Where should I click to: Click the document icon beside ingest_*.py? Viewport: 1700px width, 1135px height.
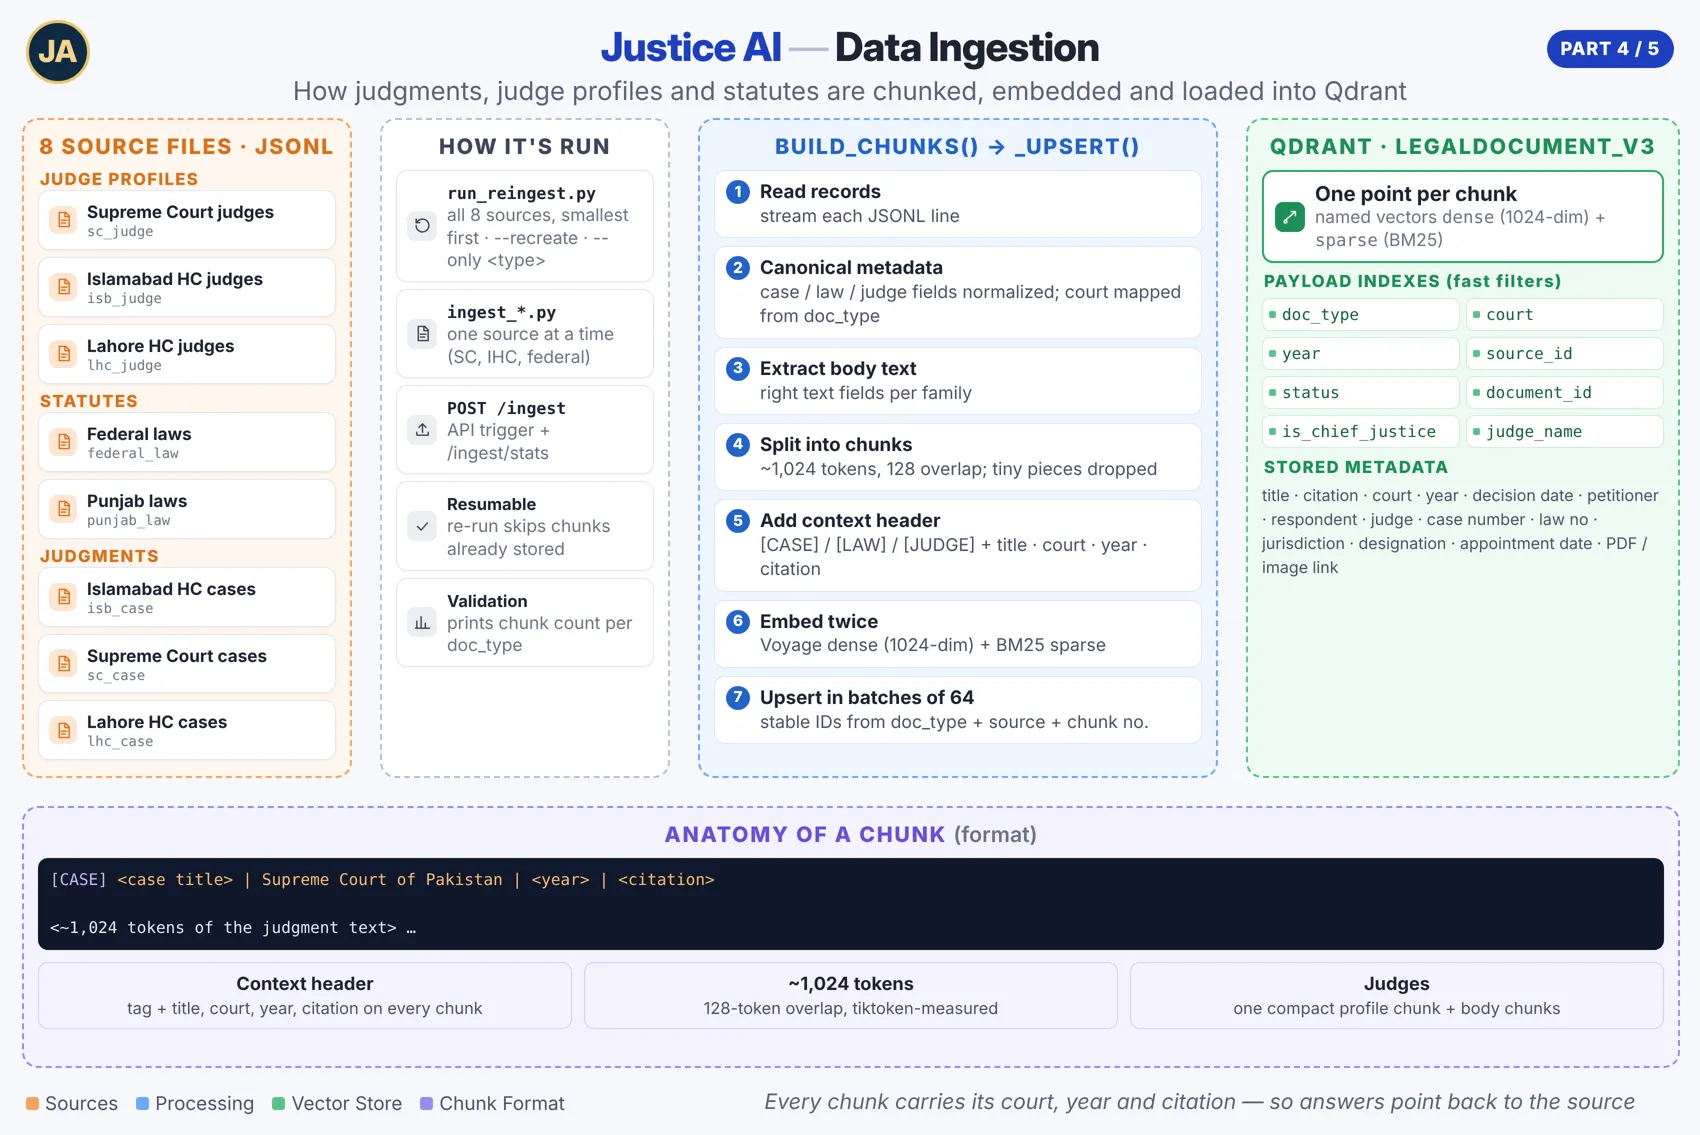[422, 334]
